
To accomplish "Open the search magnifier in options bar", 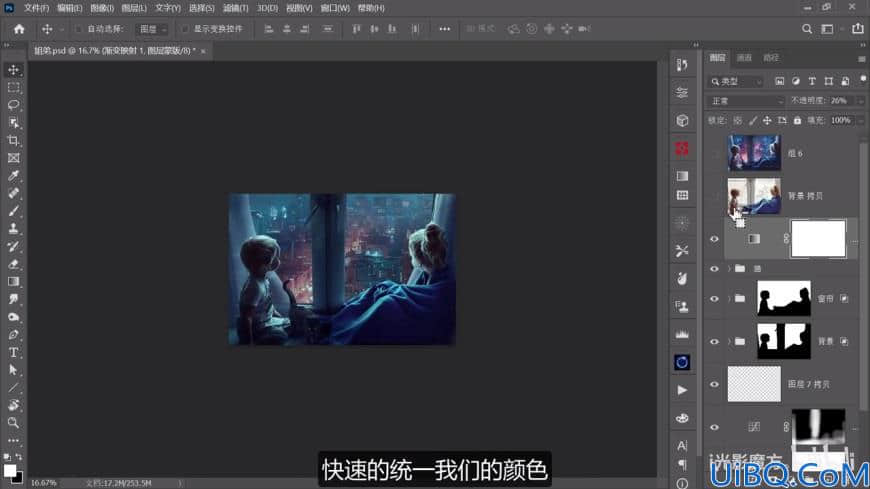I will pos(807,29).
